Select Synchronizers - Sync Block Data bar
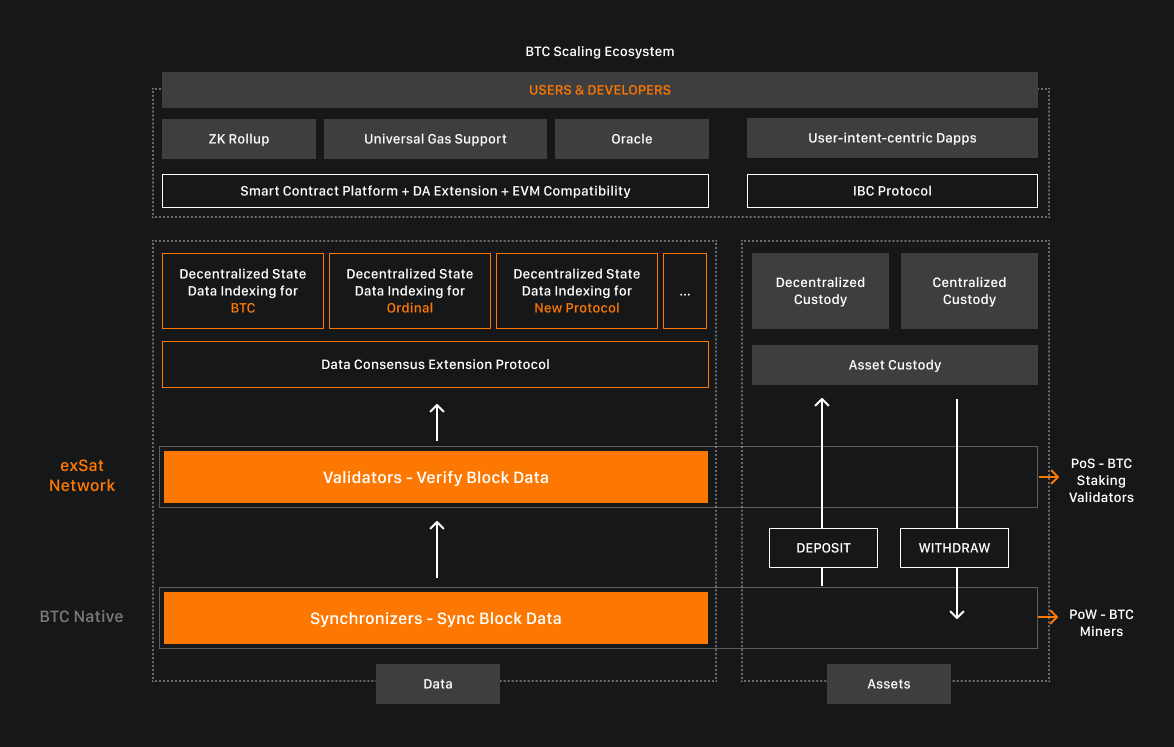 pyautogui.click(x=436, y=618)
